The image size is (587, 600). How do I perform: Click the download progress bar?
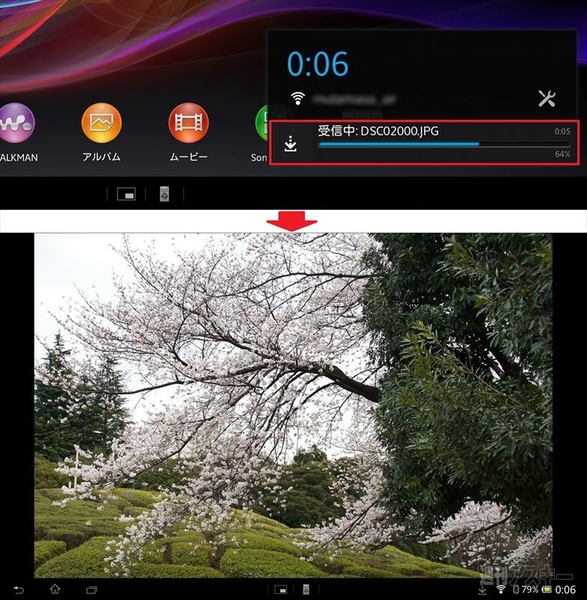(x=444, y=145)
